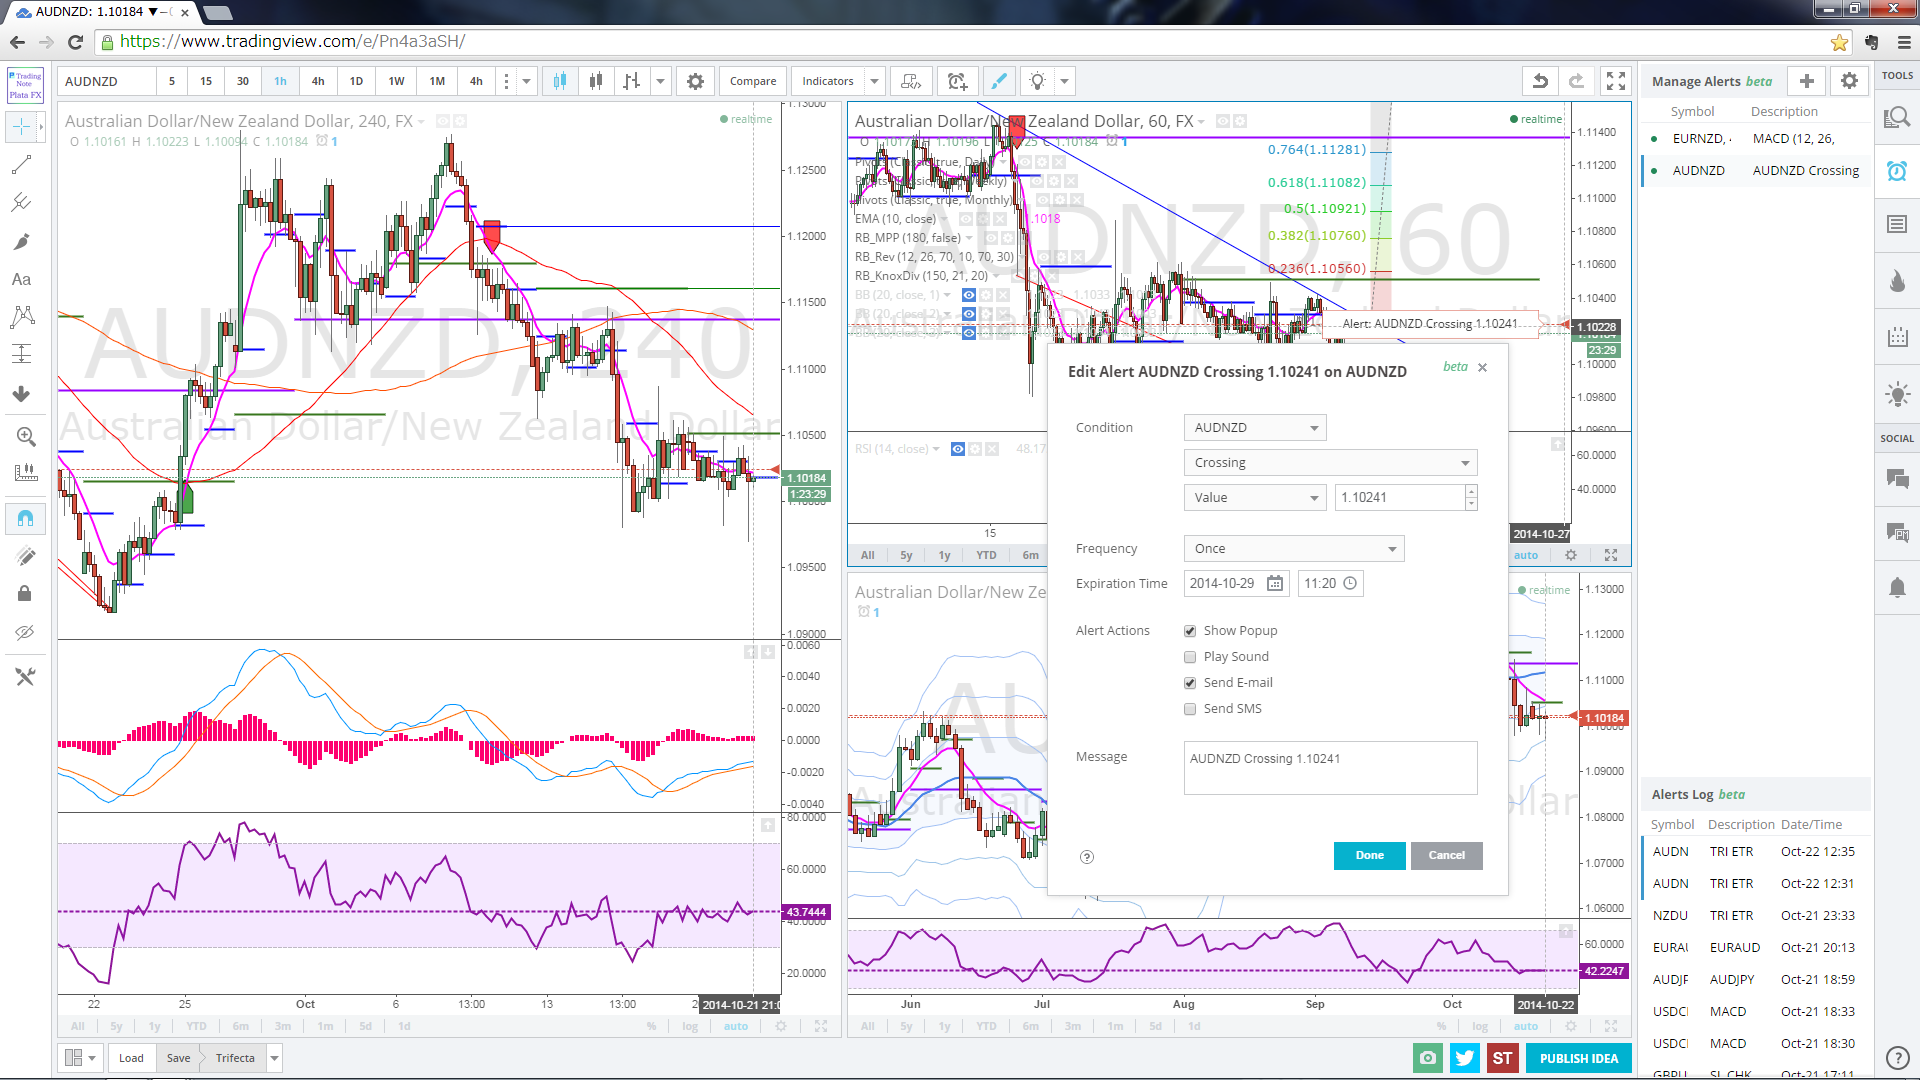1920x1080 pixels.
Task: Click Done to save the alert
Action: pos(1369,856)
